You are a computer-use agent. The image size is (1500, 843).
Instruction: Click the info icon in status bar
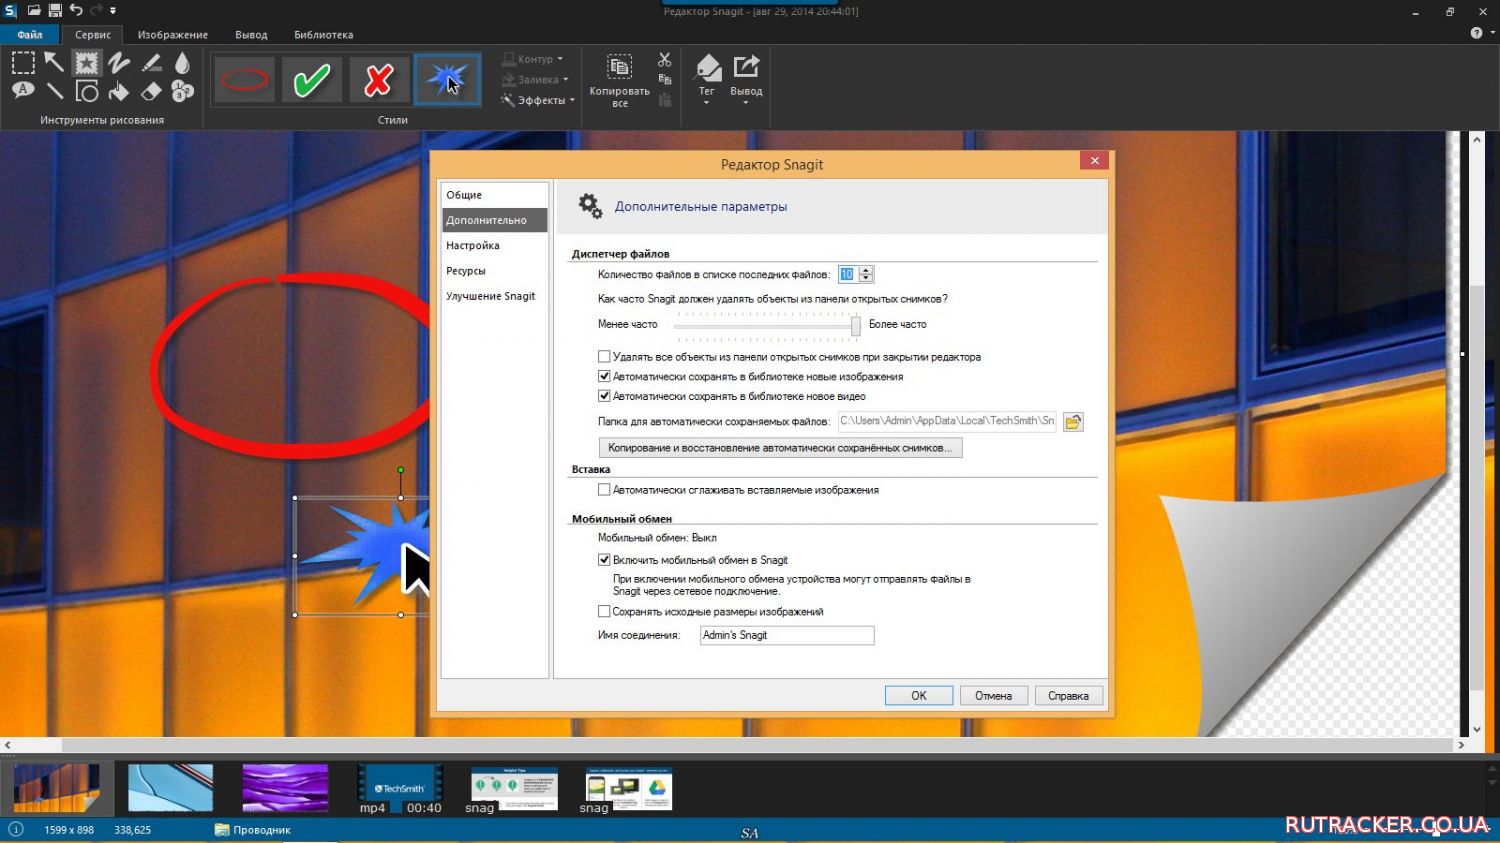click(x=16, y=829)
